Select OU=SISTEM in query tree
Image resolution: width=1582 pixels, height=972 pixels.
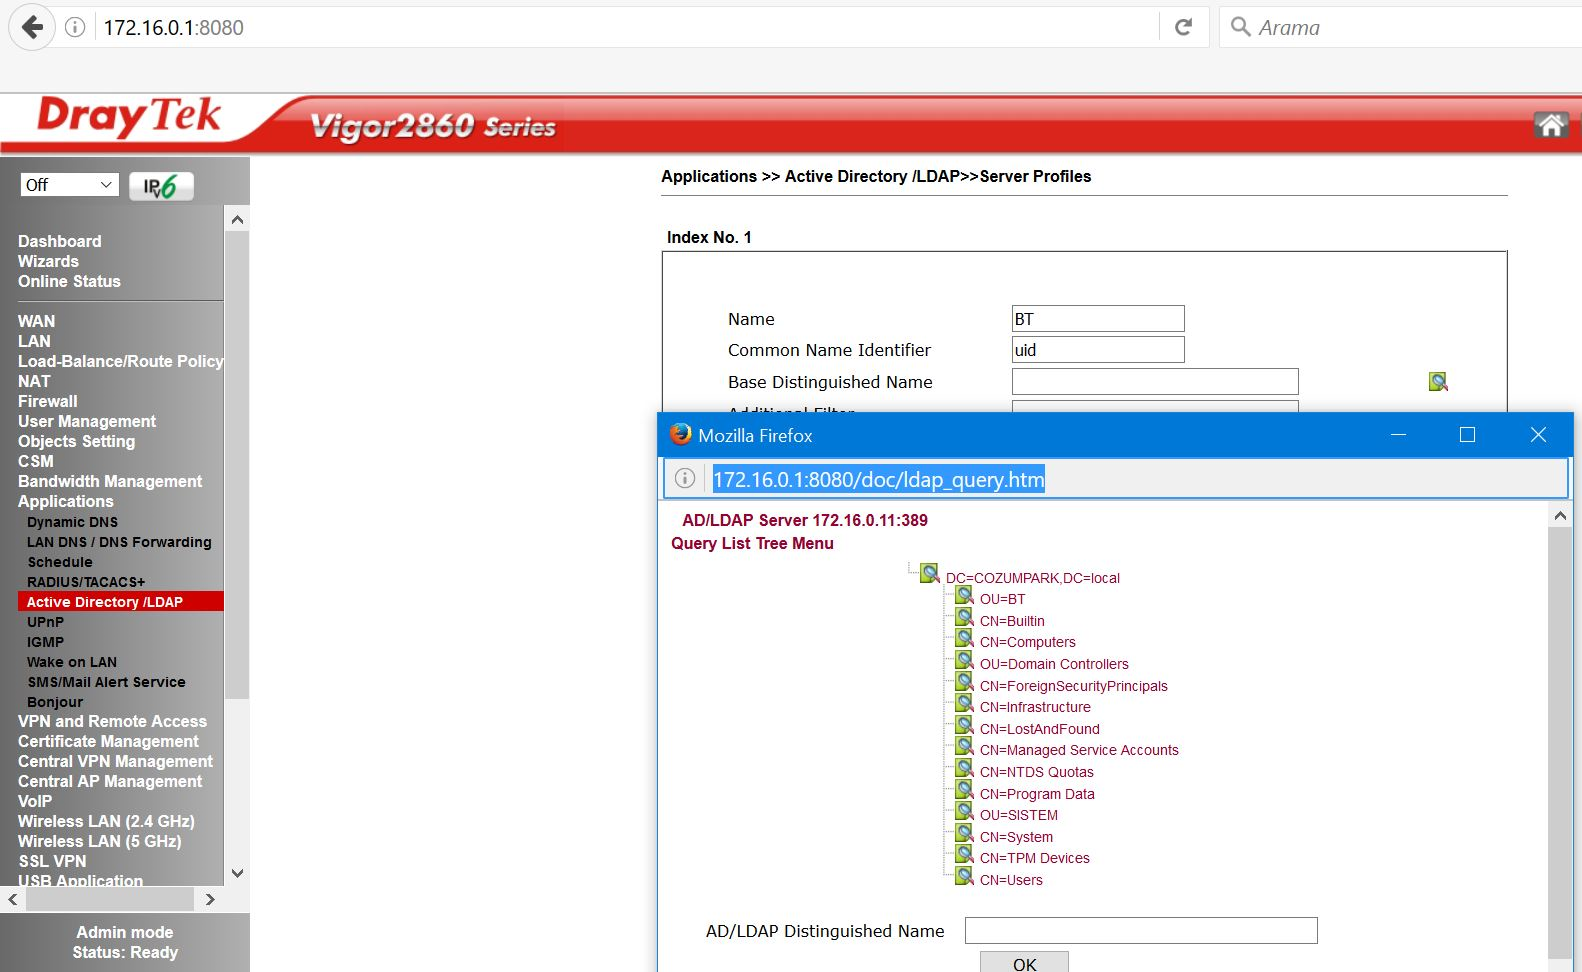pos(1018,815)
